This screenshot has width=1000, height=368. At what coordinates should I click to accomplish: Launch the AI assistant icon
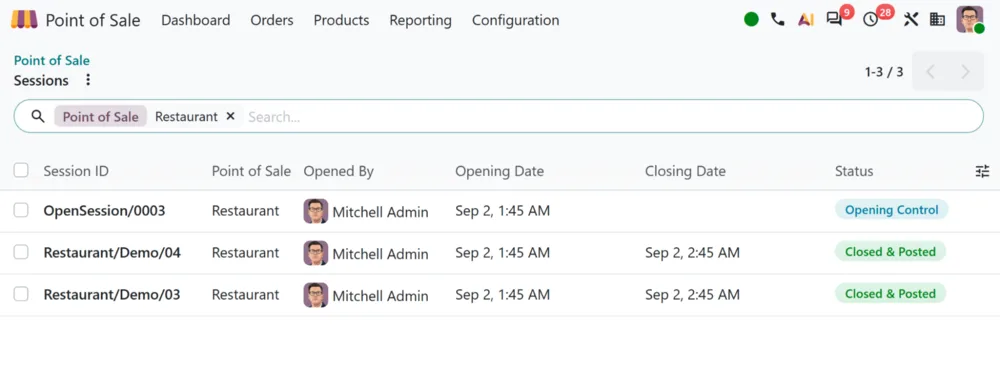point(805,20)
